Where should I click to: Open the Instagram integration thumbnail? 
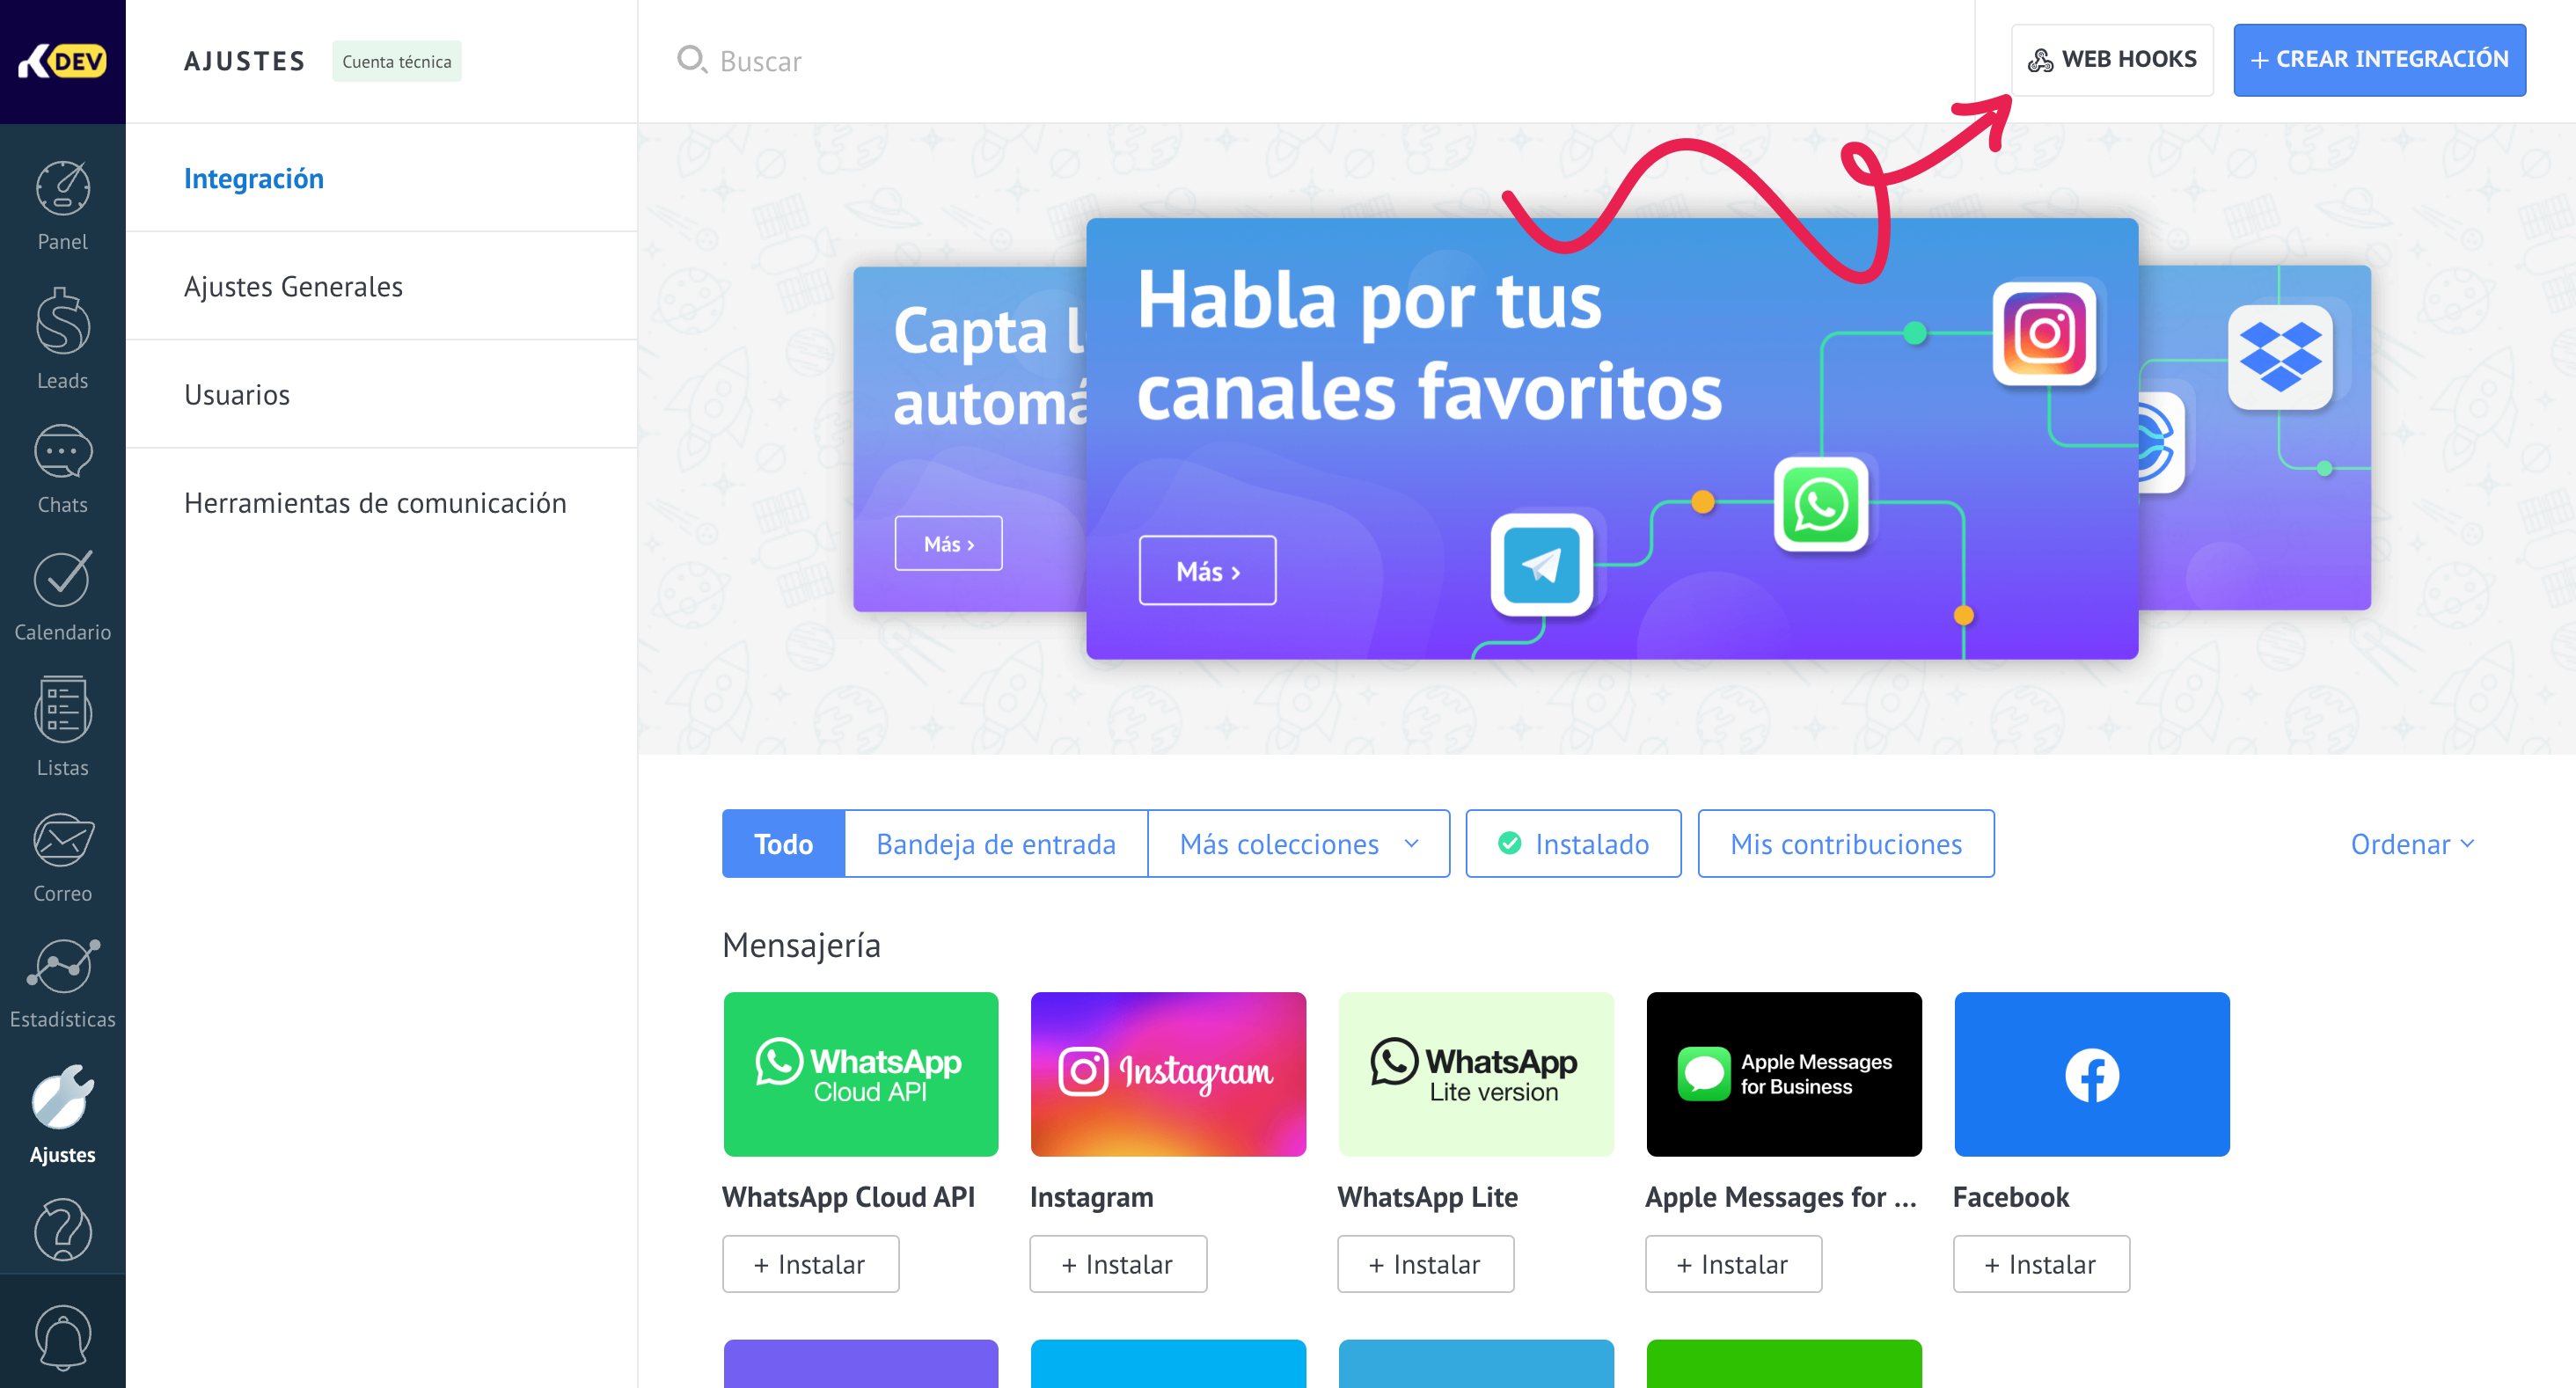tap(1167, 1074)
